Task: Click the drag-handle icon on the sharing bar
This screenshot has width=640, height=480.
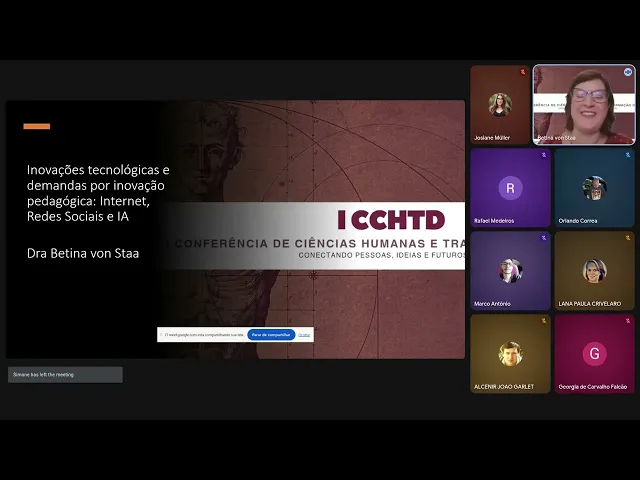Action: (x=161, y=335)
